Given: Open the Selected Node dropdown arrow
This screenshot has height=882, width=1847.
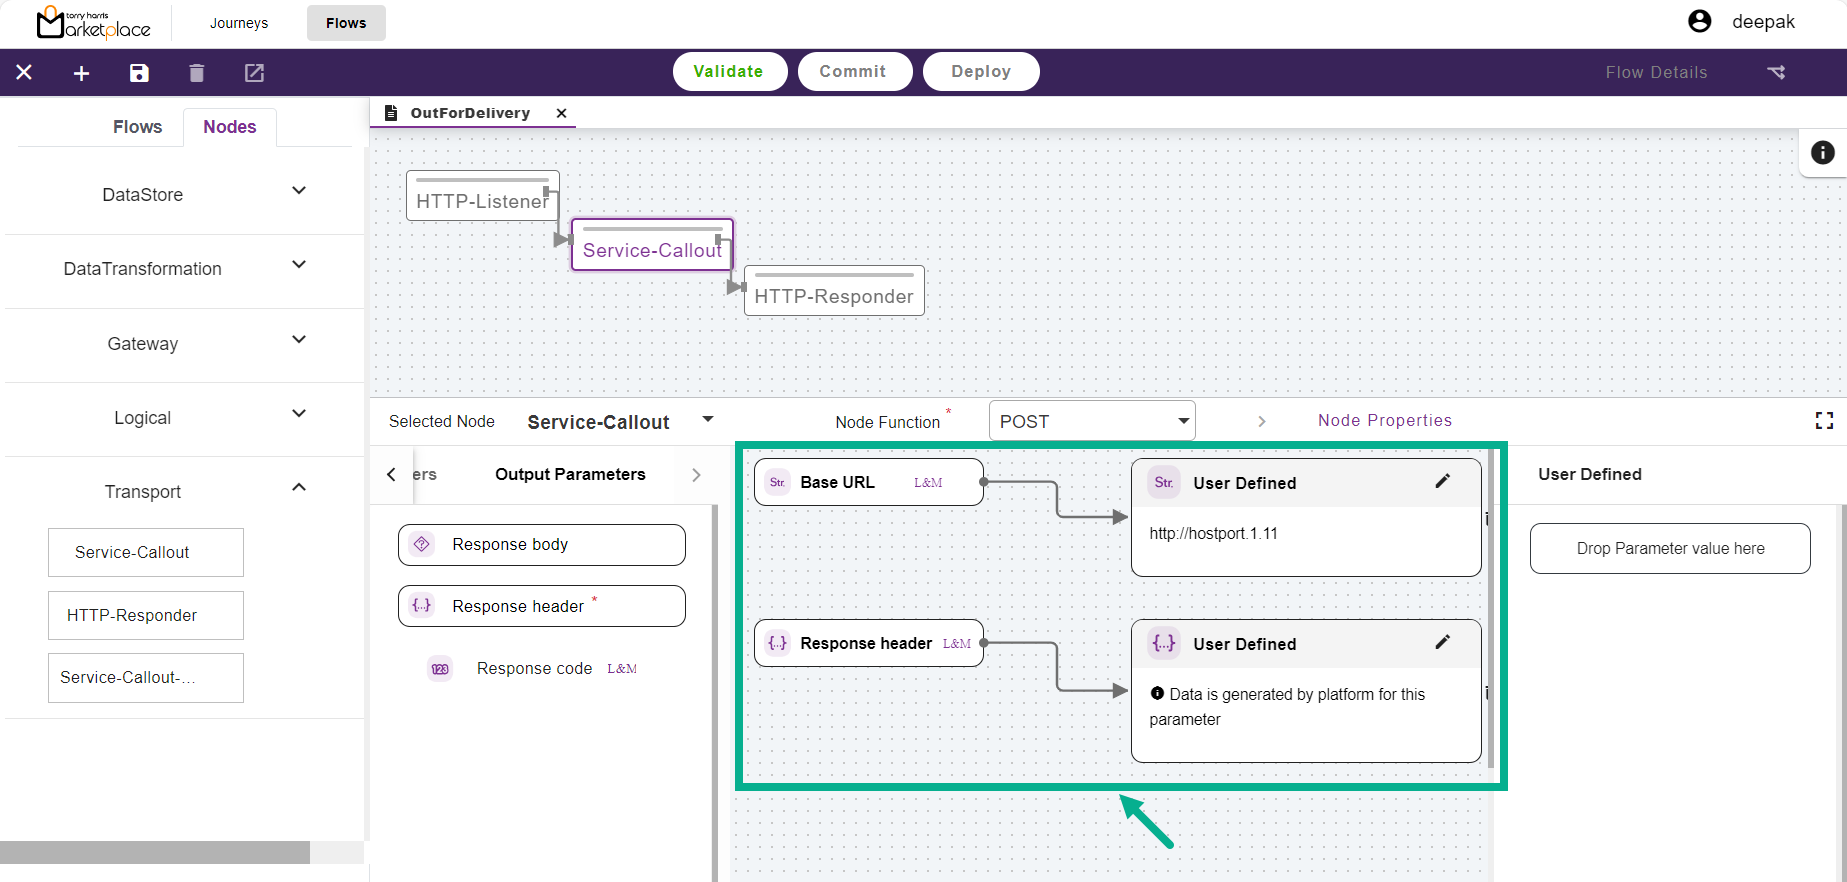Looking at the screenshot, I should [x=708, y=420].
